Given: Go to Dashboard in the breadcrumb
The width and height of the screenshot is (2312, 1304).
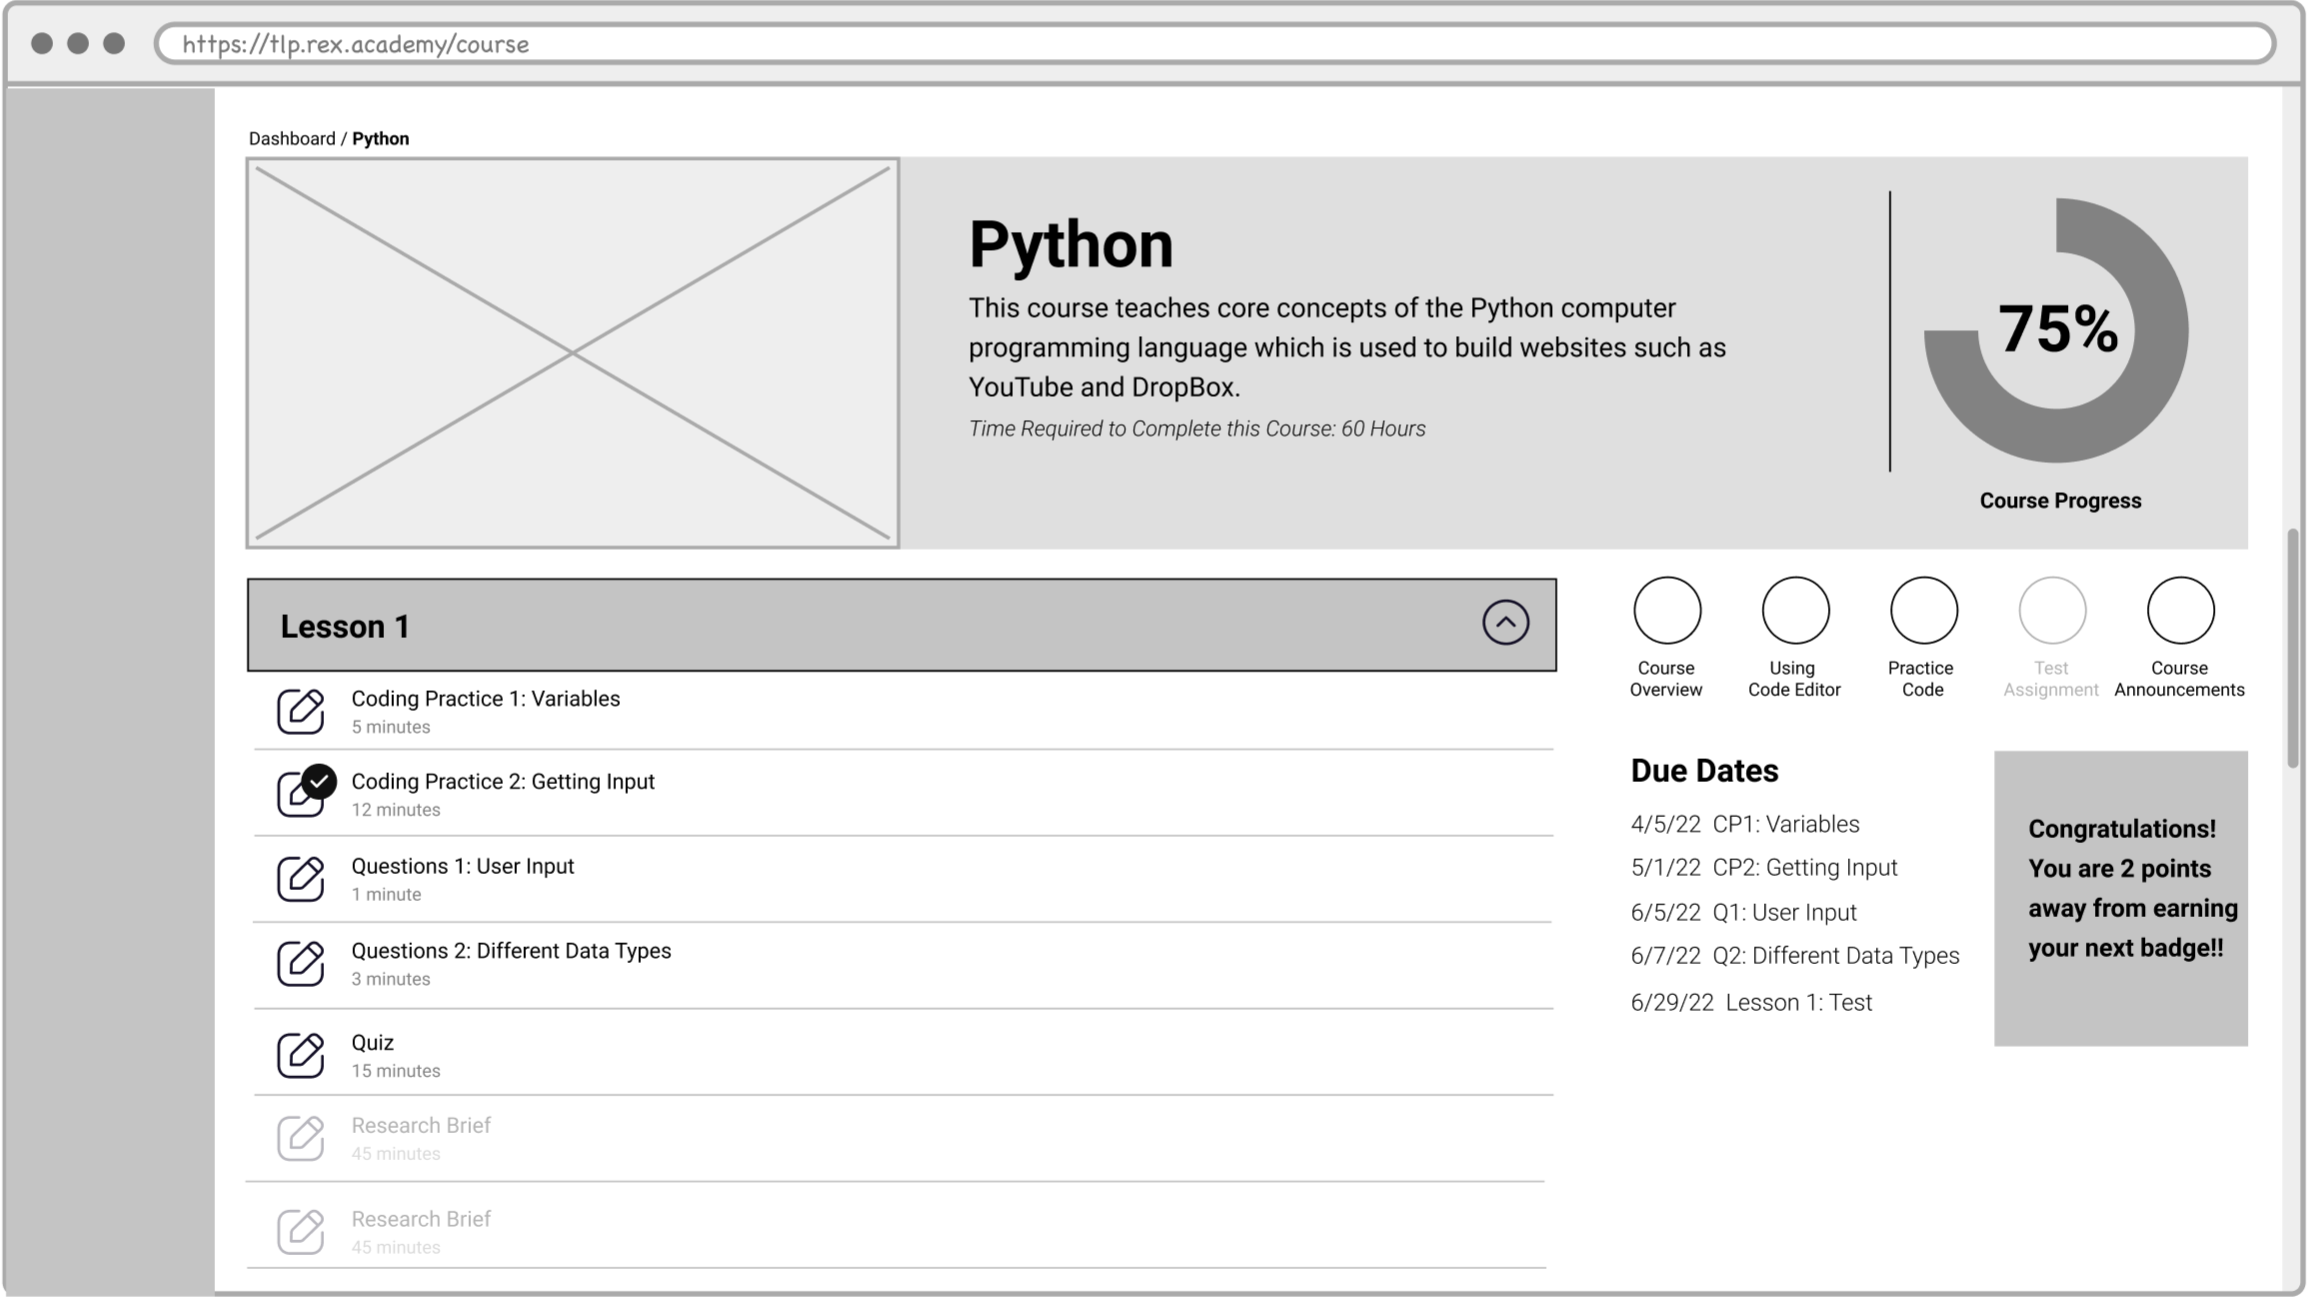Looking at the screenshot, I should click(x=292, y=139).
